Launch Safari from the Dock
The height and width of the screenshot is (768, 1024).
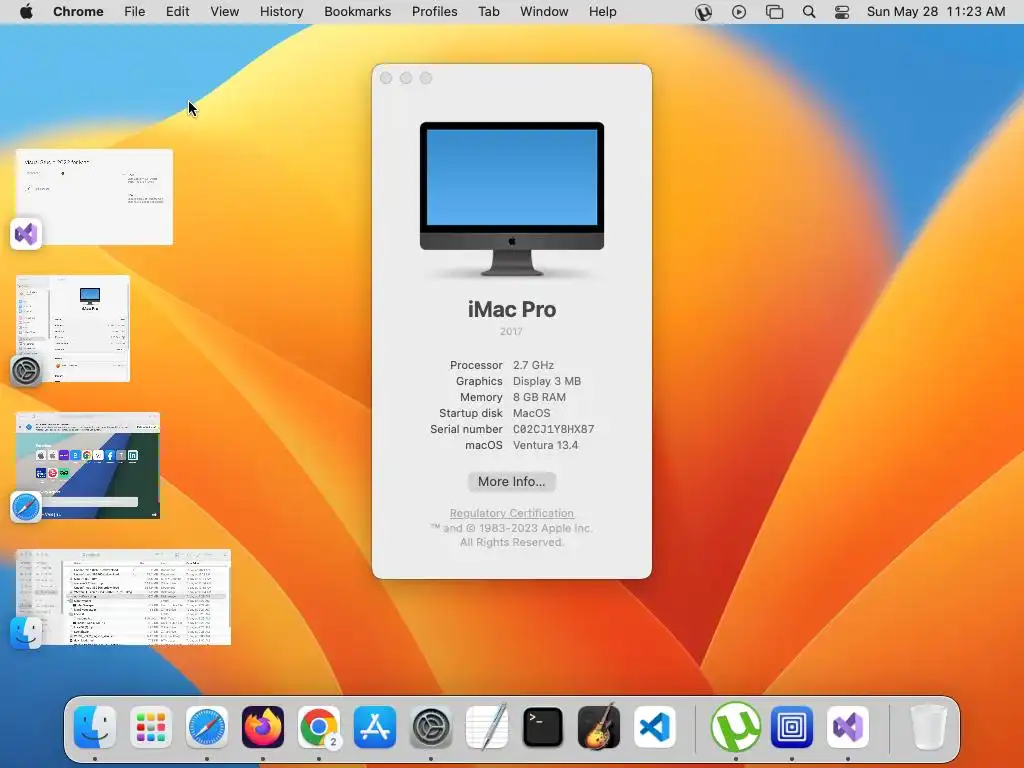207,727
